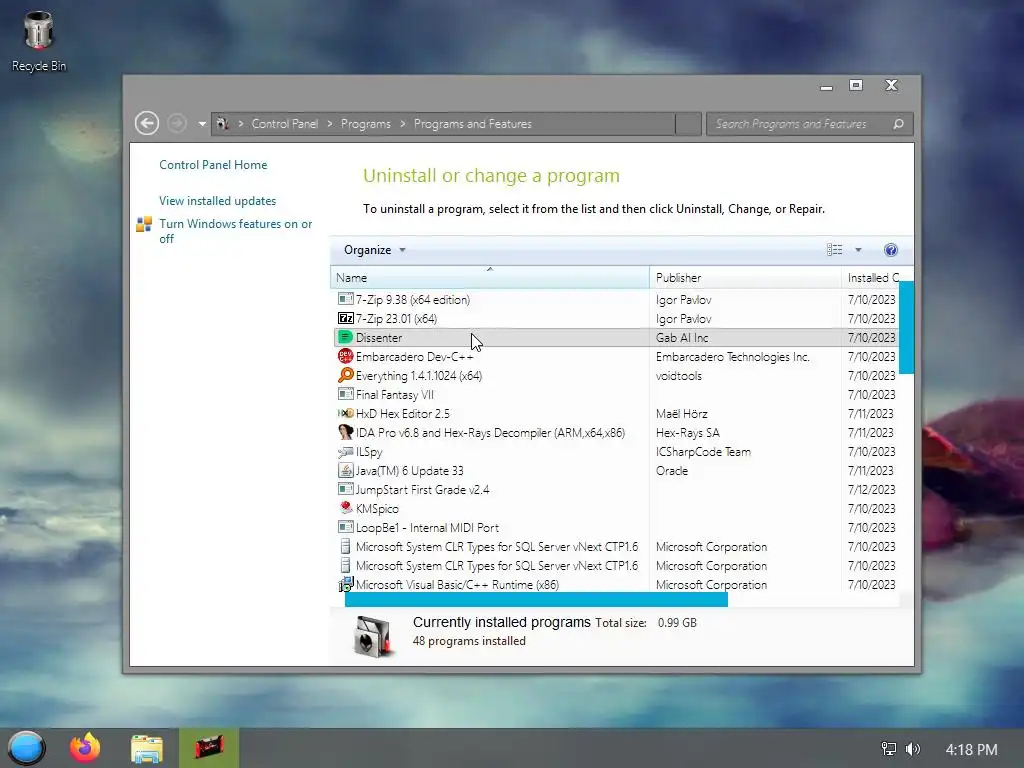
Task: Open the Recycle Bin desktop icon
Action: point(39,40)
